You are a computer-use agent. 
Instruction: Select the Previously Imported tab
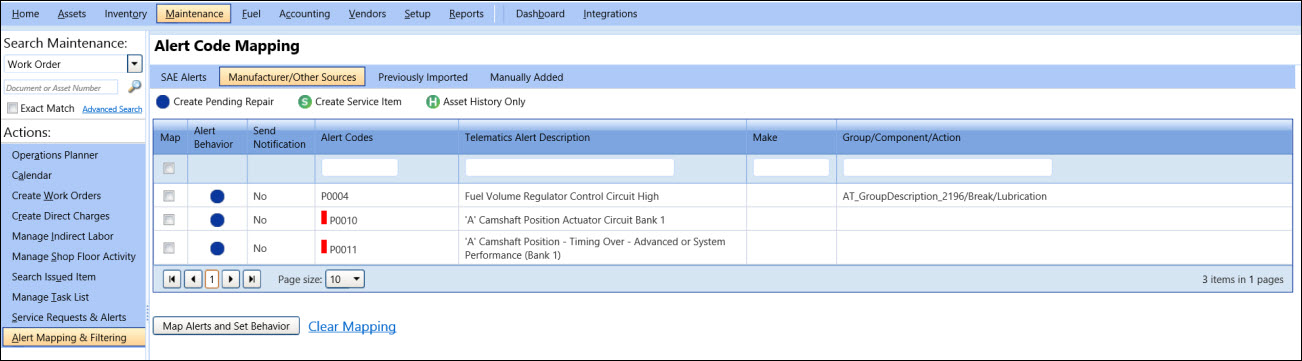point(423,77)
